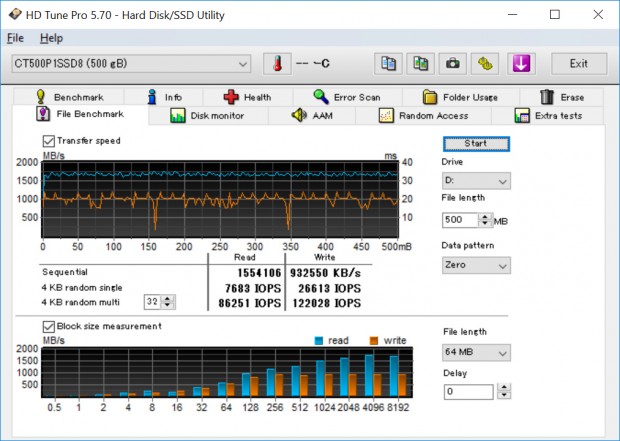Toggle the Block size measurement checkbox
Screen dimensions: 620x441
[x=49, y=327]
